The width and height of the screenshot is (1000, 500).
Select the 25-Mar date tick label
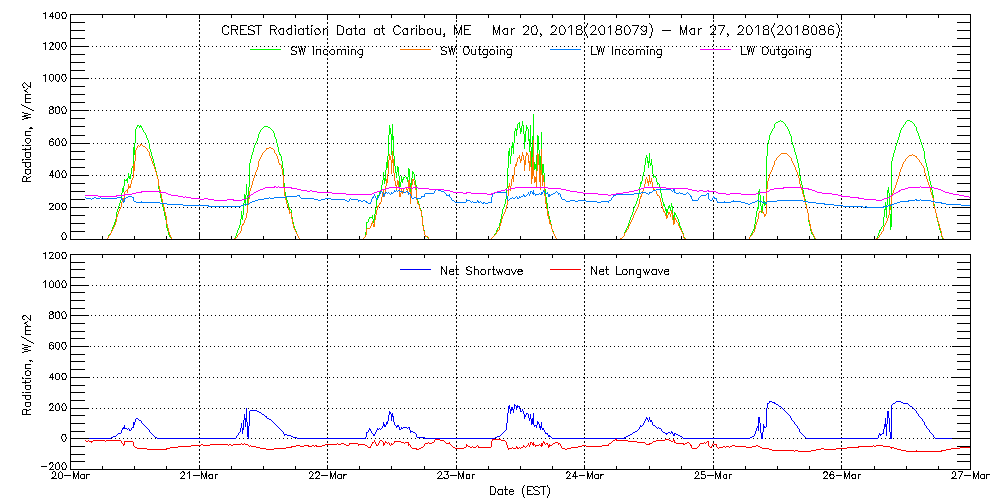[x=713, y=476]
